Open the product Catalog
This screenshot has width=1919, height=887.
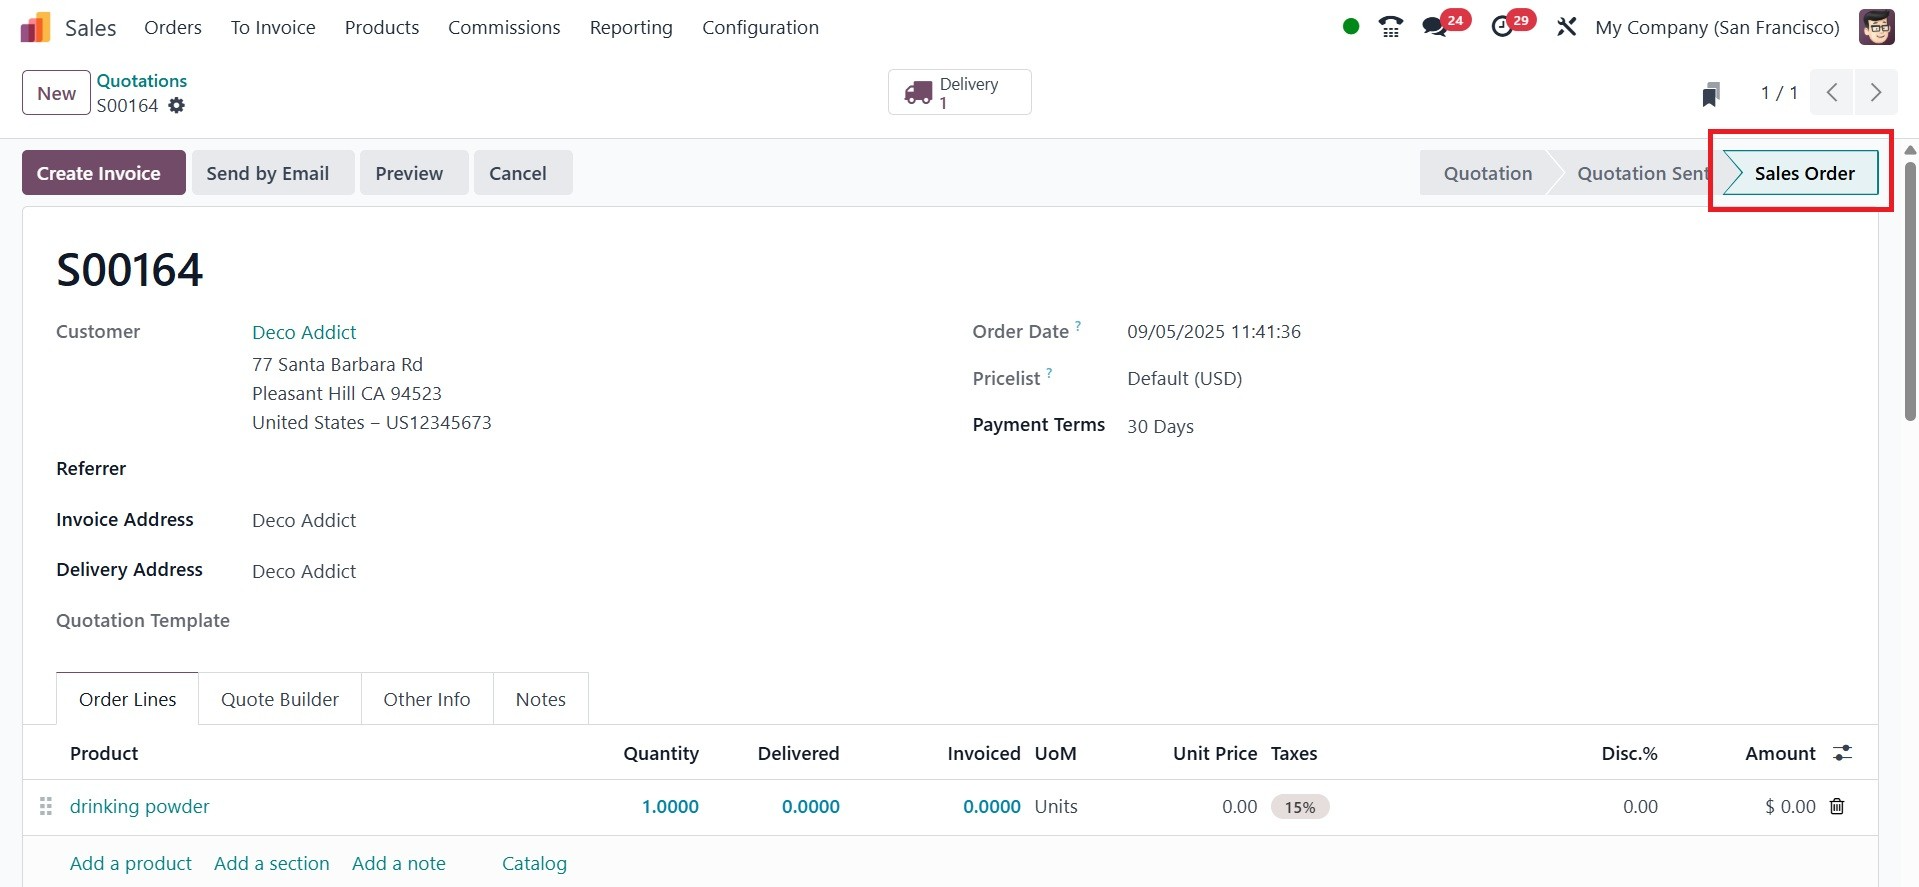click(x=534, y=863)
